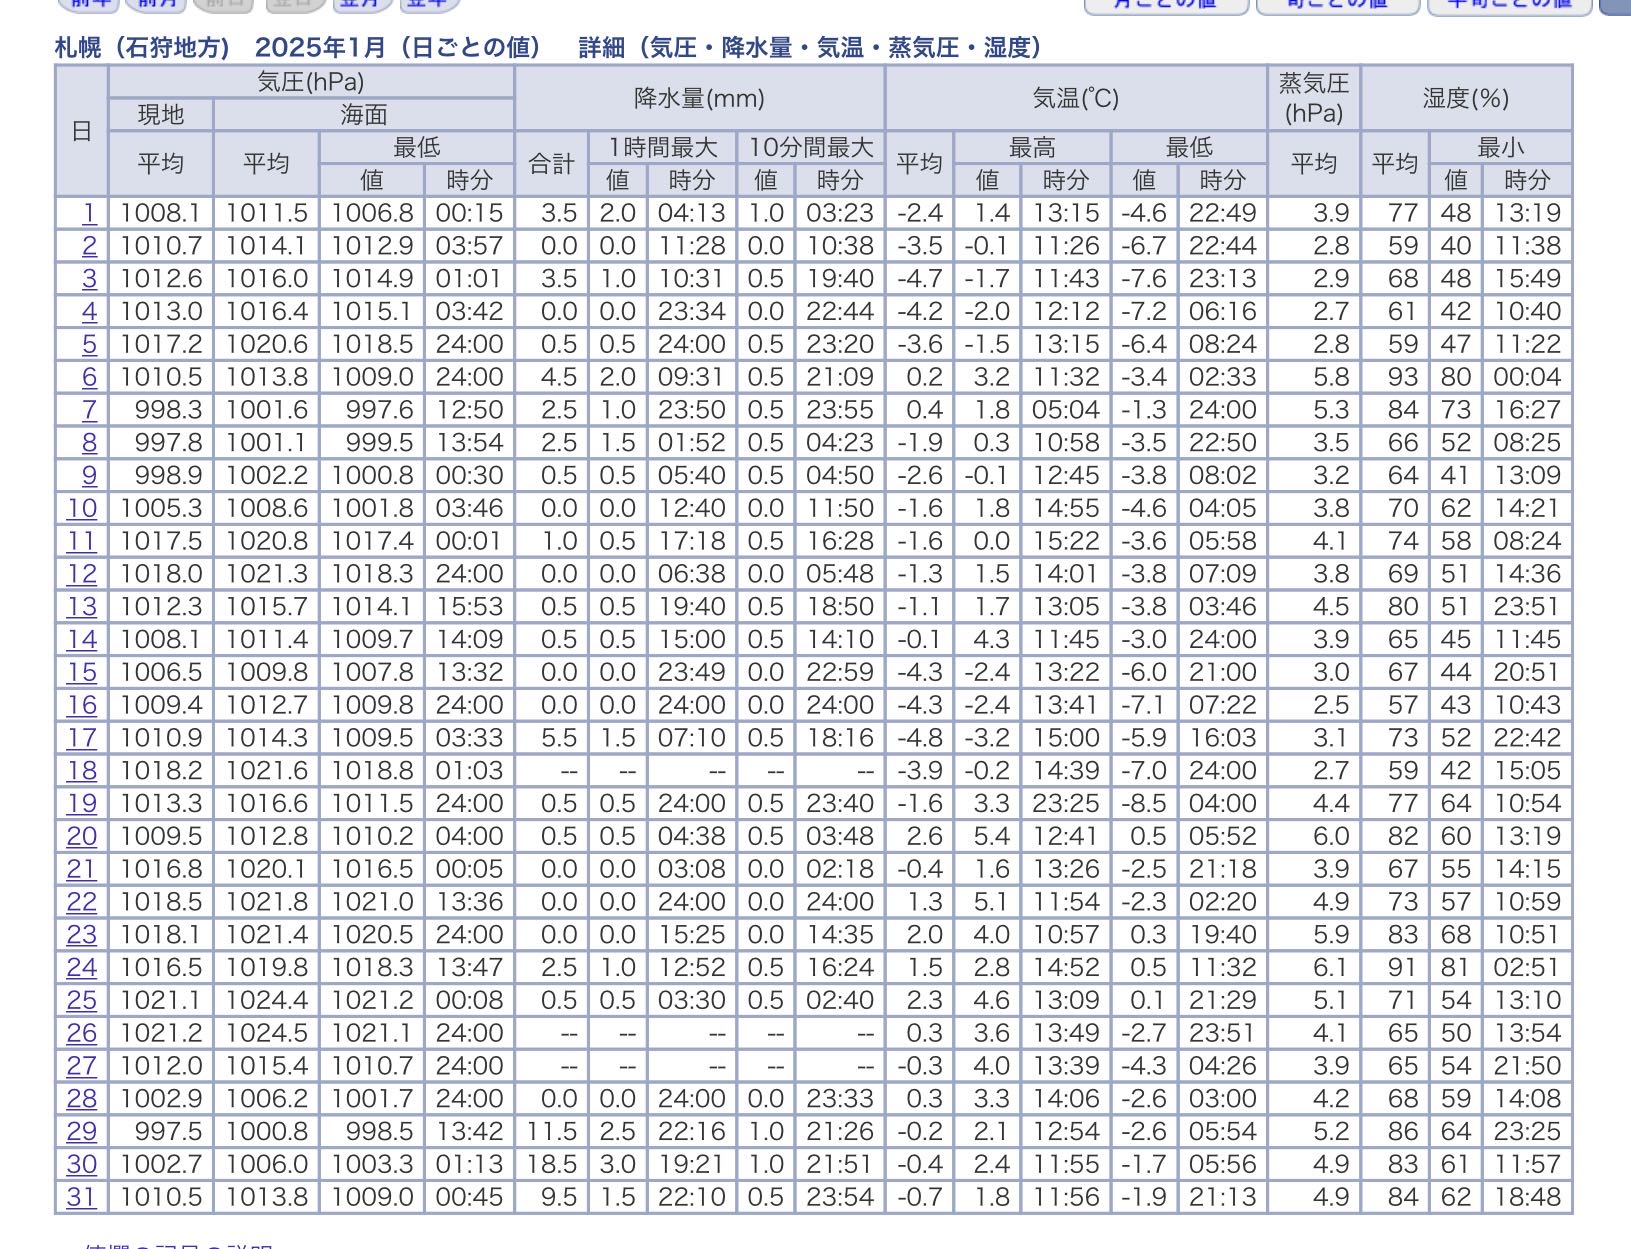
Task: Click the link for day 16
Action: [82, 706]
